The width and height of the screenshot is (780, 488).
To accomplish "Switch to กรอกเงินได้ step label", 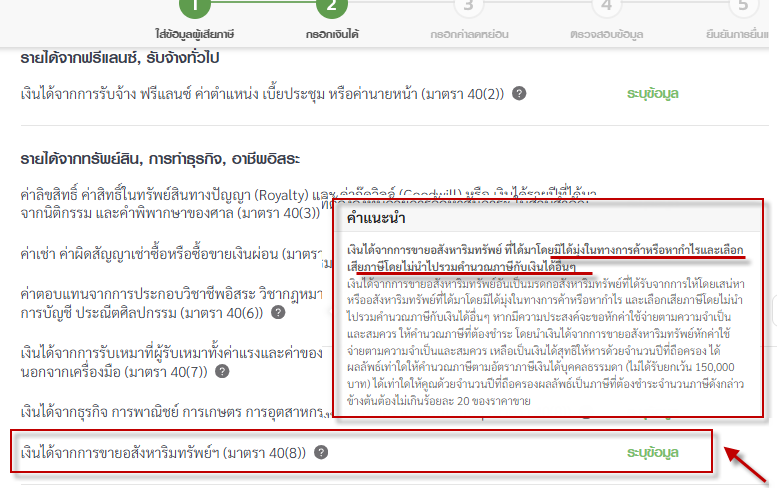I will click(x=332, y=33).
